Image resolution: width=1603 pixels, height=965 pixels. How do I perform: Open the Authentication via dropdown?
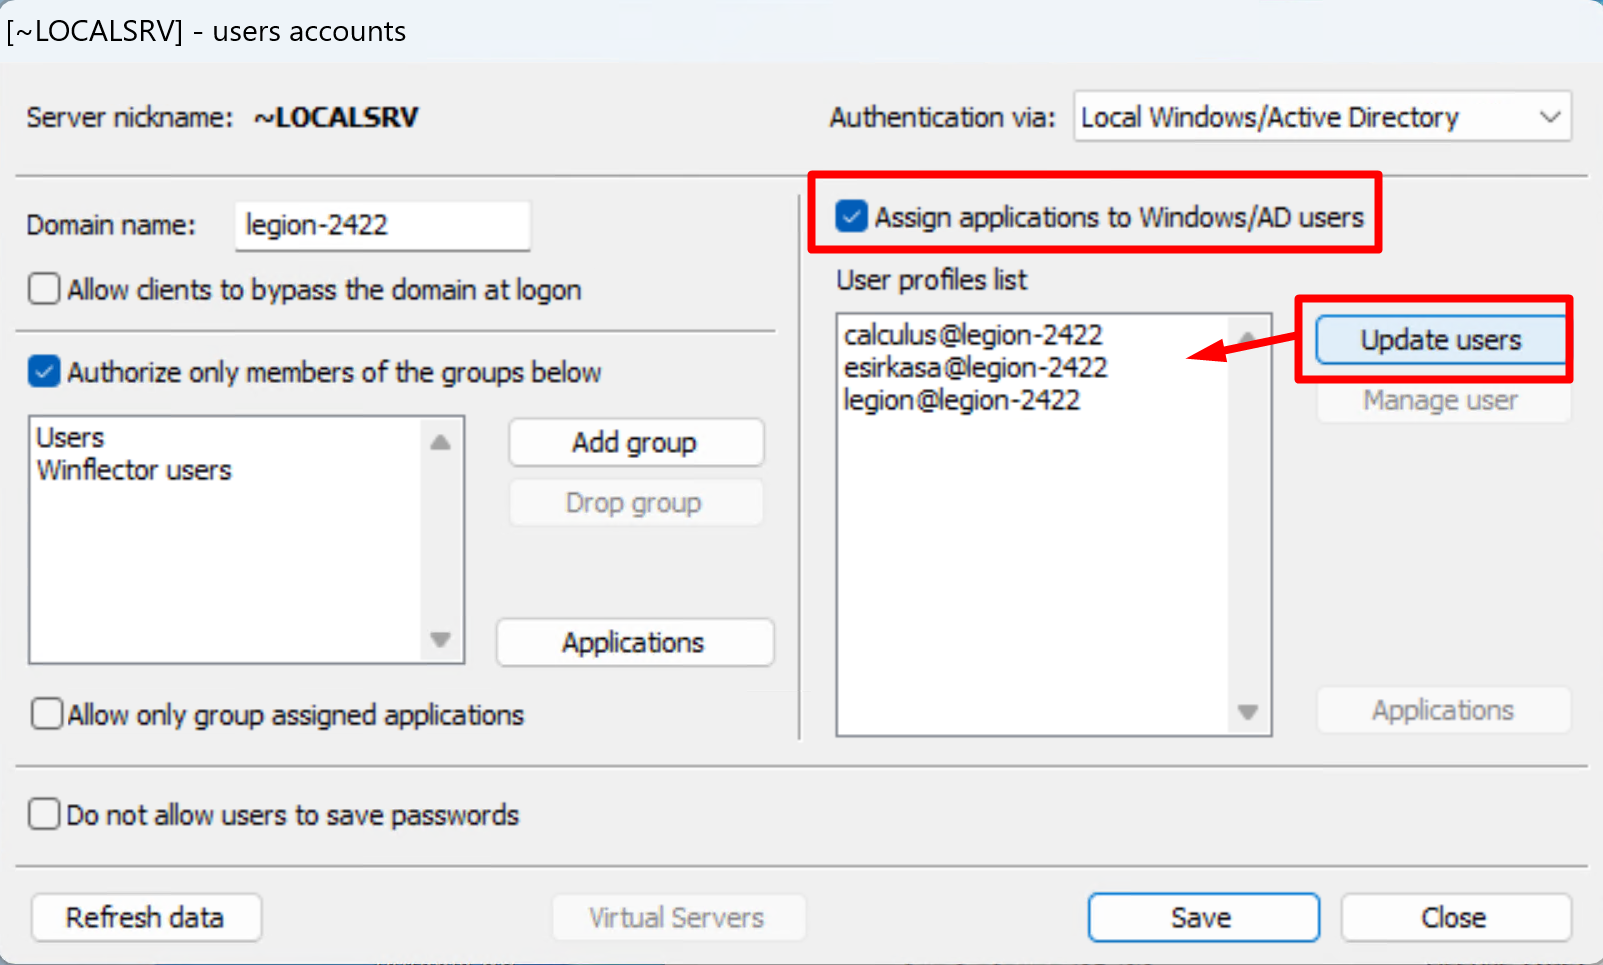pyautogui.click(x=1321, y=117)
